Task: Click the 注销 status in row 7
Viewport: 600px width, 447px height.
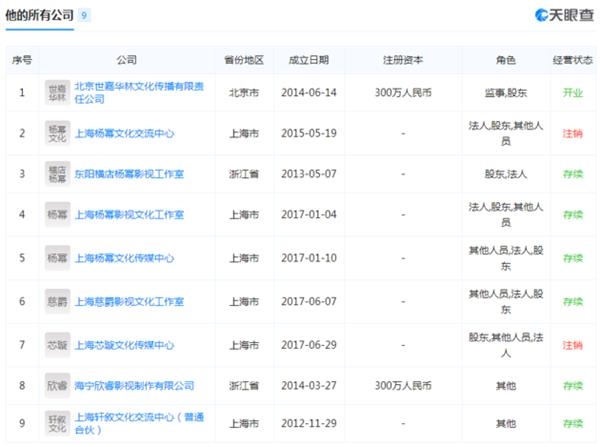Action: click(573, 345)
